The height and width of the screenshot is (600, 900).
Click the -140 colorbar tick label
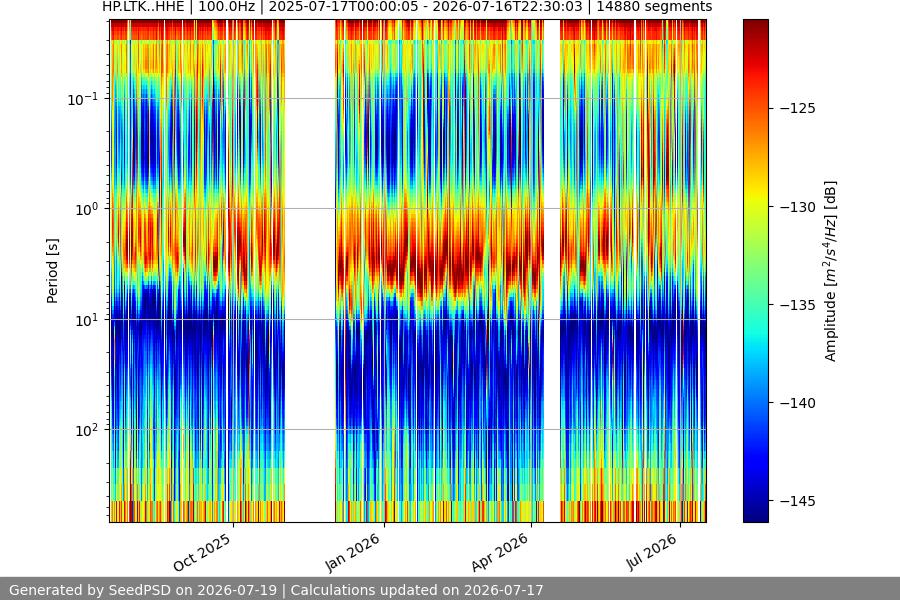point(797,403)
